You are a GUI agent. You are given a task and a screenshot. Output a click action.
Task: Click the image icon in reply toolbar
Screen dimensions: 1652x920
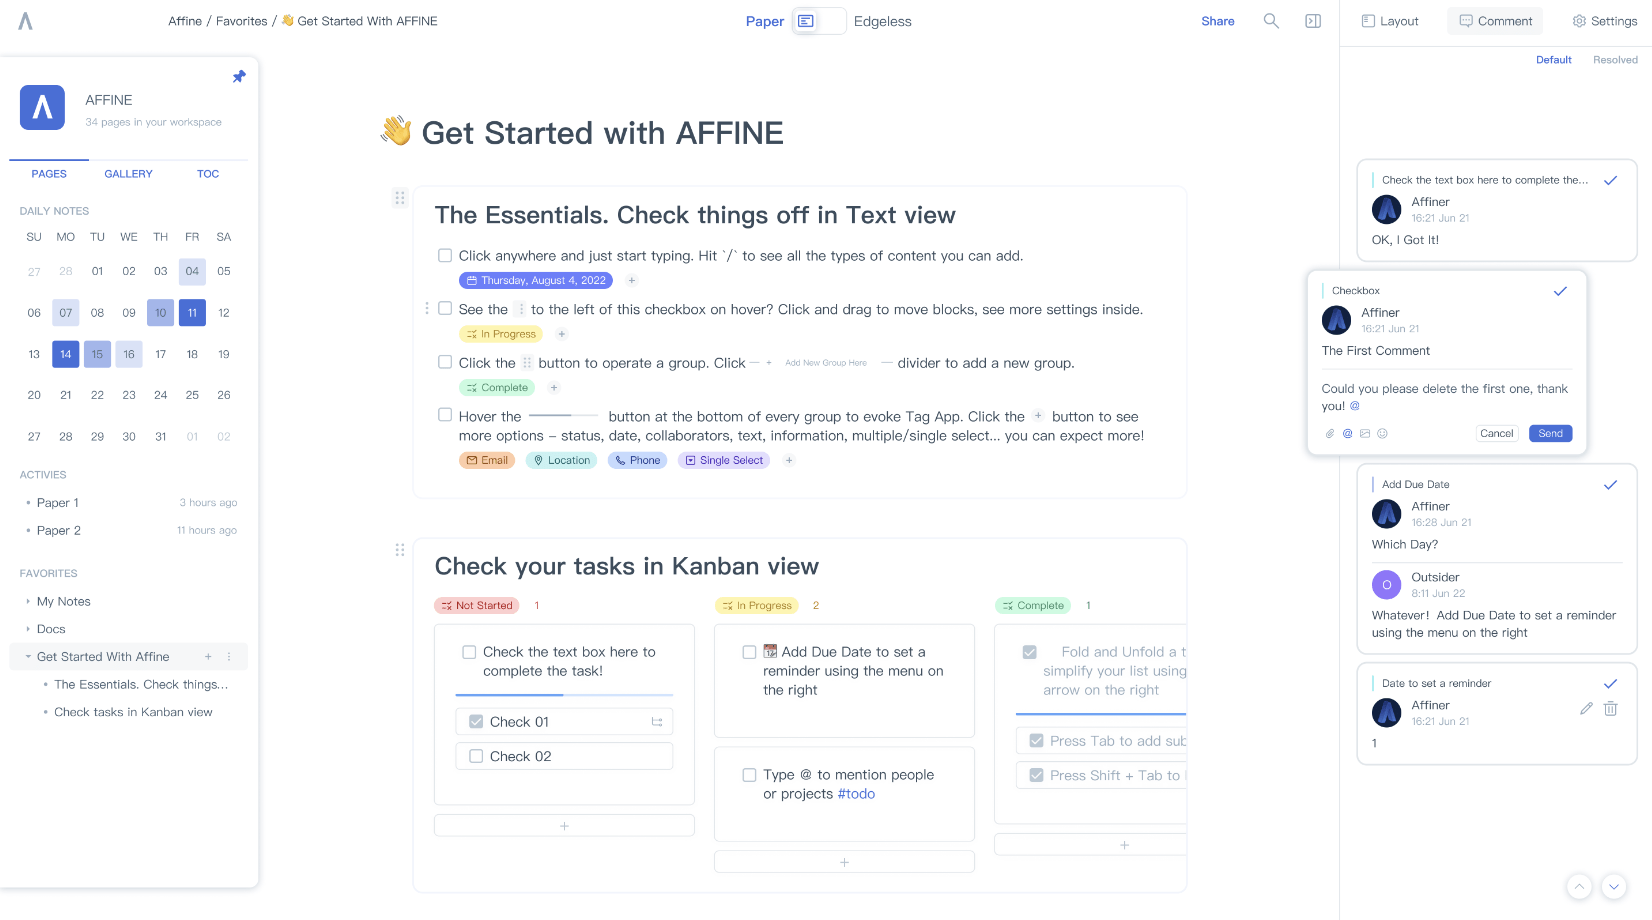(x=1365, y=434)
